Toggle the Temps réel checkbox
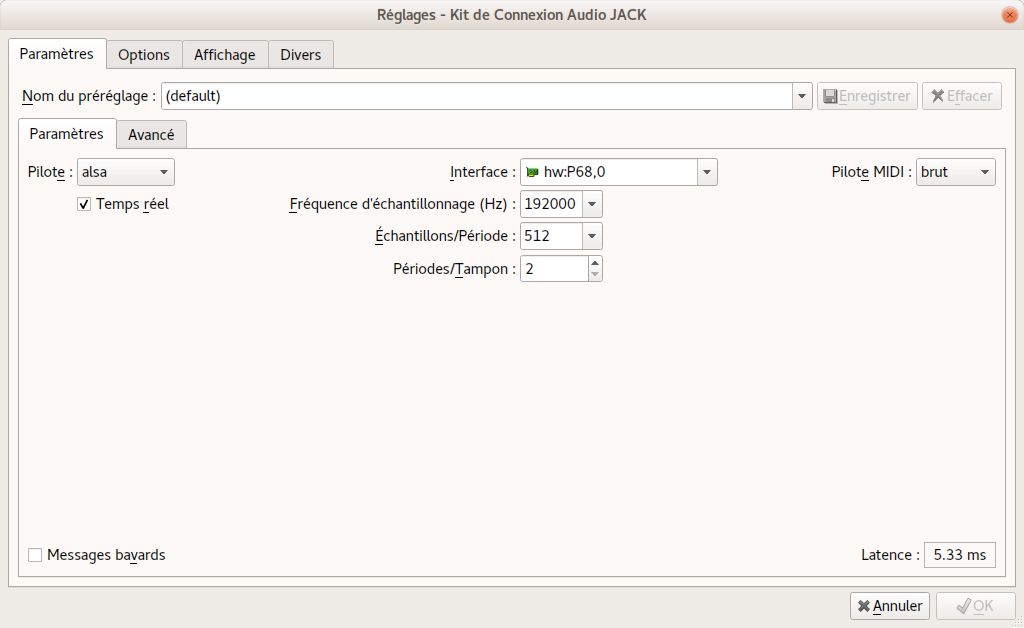1024x628 pixels. pos(84,204)
